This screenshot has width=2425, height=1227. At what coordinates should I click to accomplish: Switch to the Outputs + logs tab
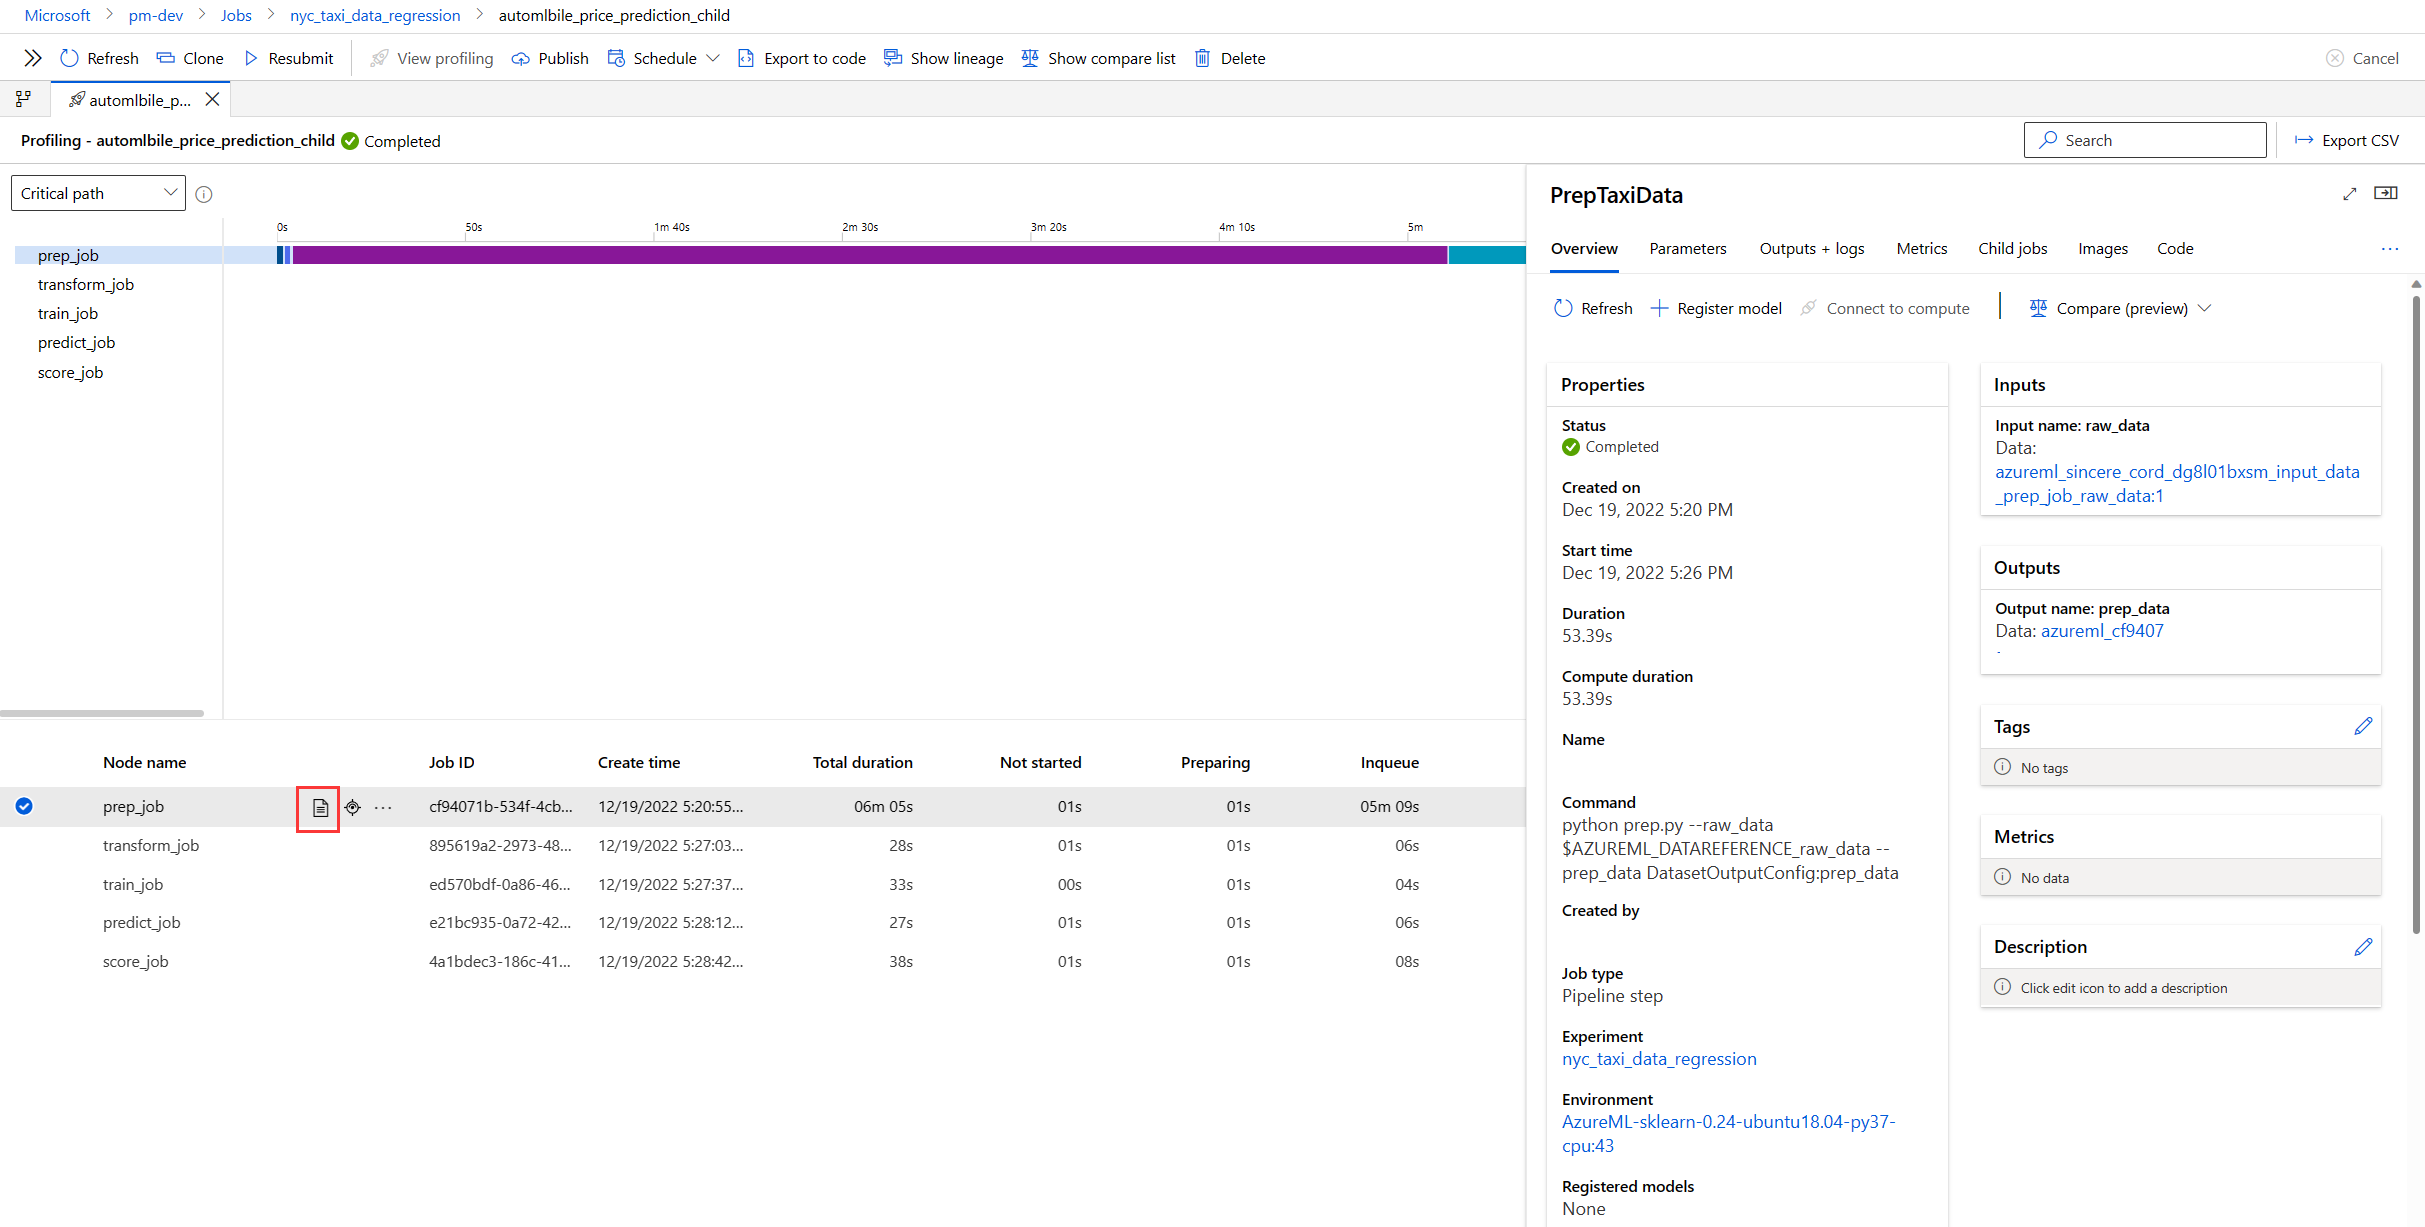[1811, 248]
